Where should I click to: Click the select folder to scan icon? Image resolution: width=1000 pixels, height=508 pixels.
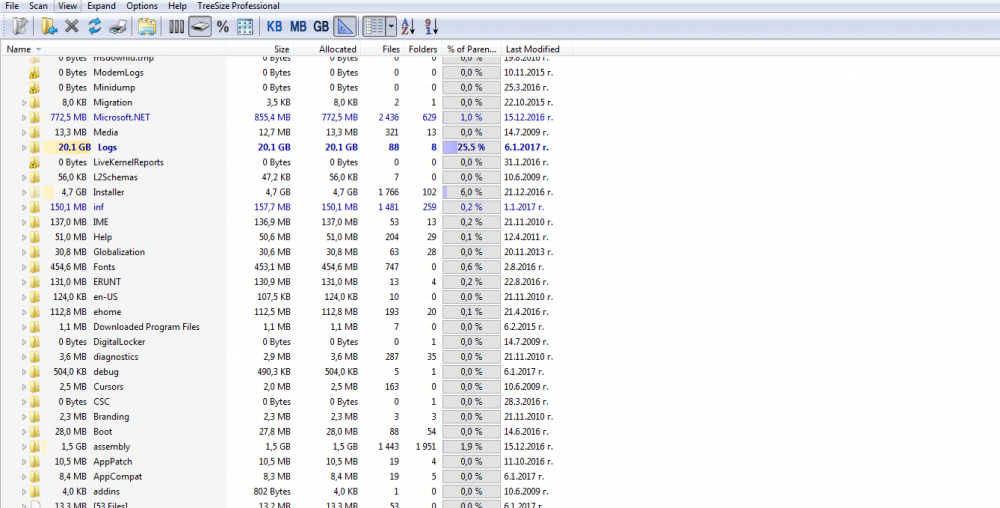point(48,26)
